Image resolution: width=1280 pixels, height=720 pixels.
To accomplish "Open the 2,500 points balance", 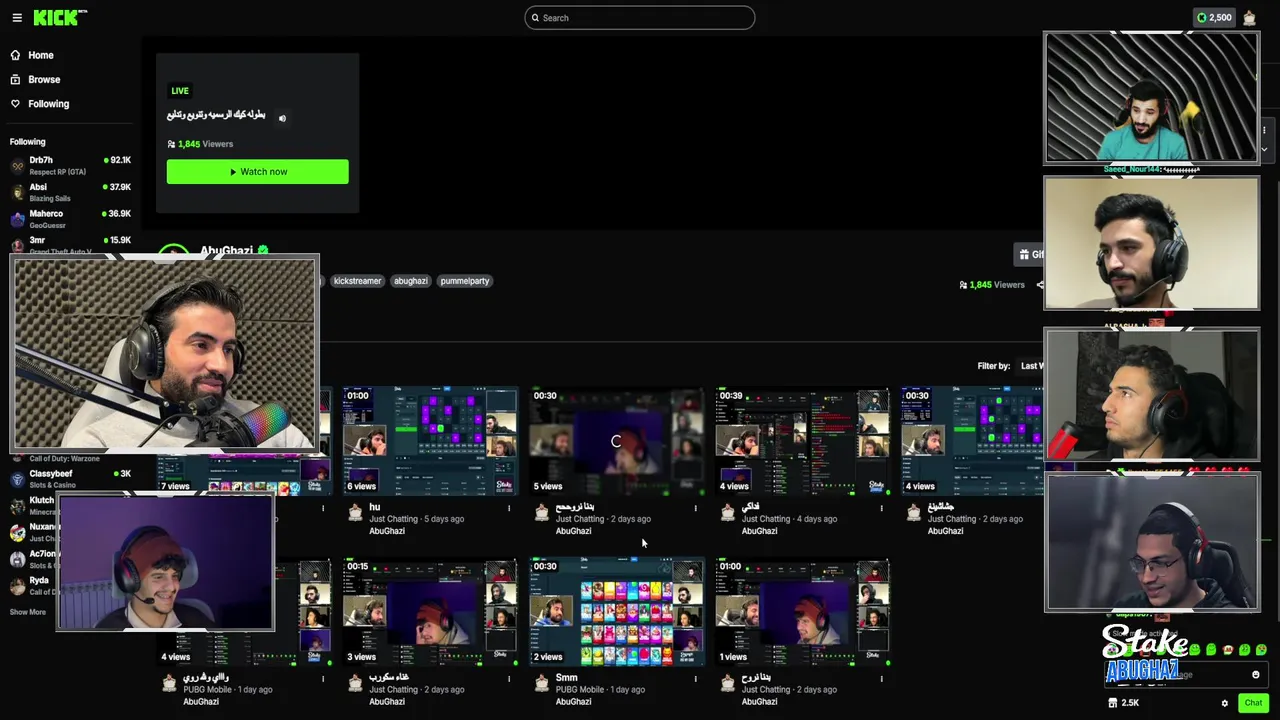I will tap(1214, 17).
